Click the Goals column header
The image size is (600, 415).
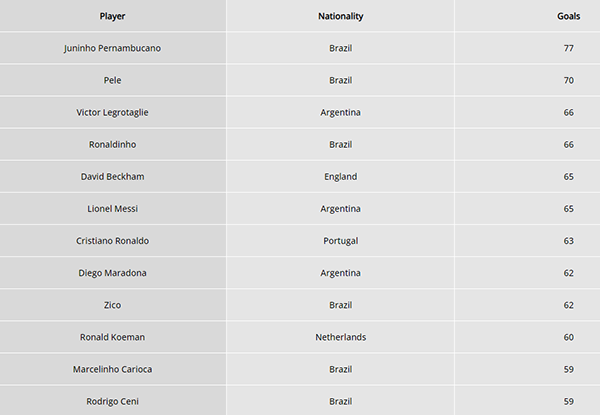[568, 16]
